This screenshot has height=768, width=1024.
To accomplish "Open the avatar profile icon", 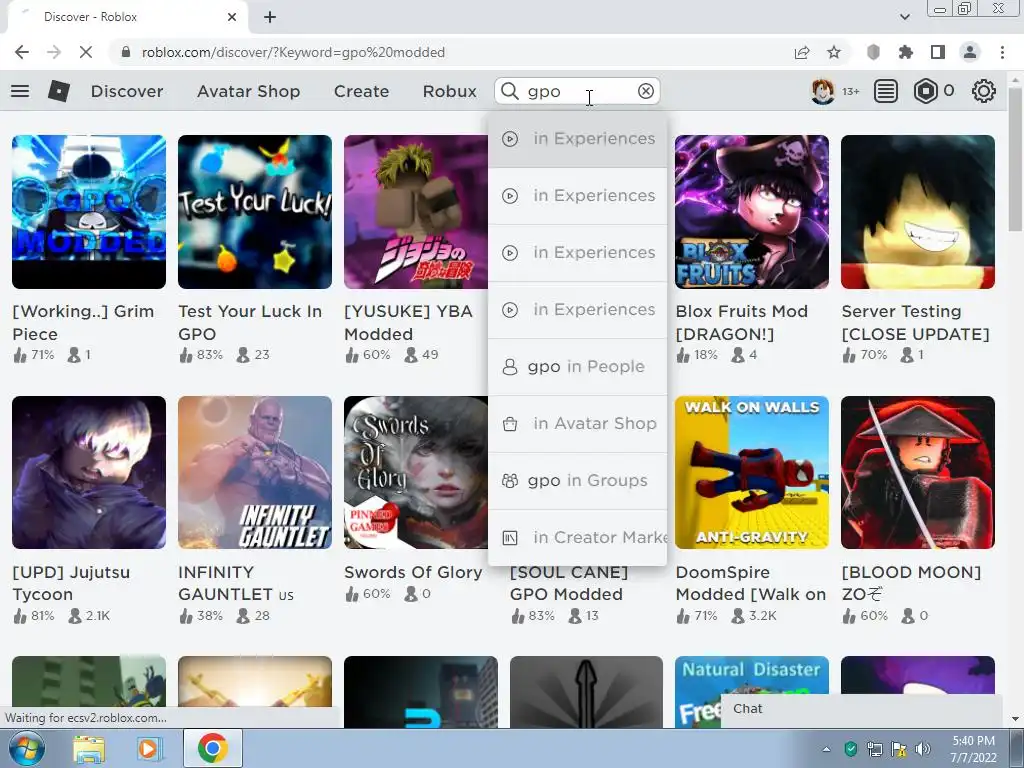I will [822, 91].
